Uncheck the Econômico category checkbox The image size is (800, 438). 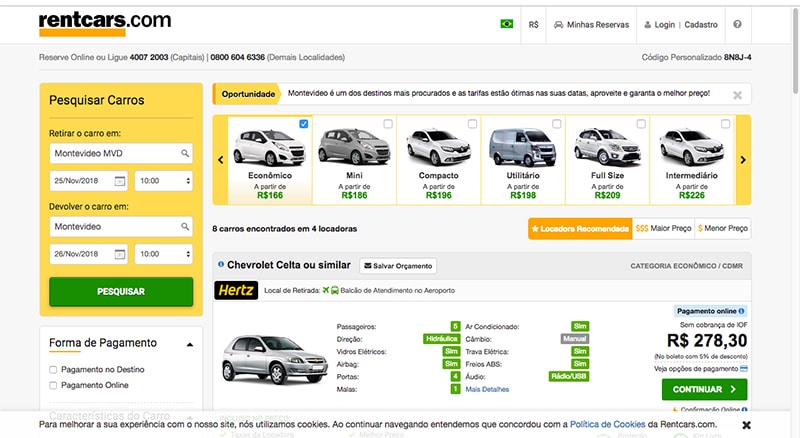304,124
